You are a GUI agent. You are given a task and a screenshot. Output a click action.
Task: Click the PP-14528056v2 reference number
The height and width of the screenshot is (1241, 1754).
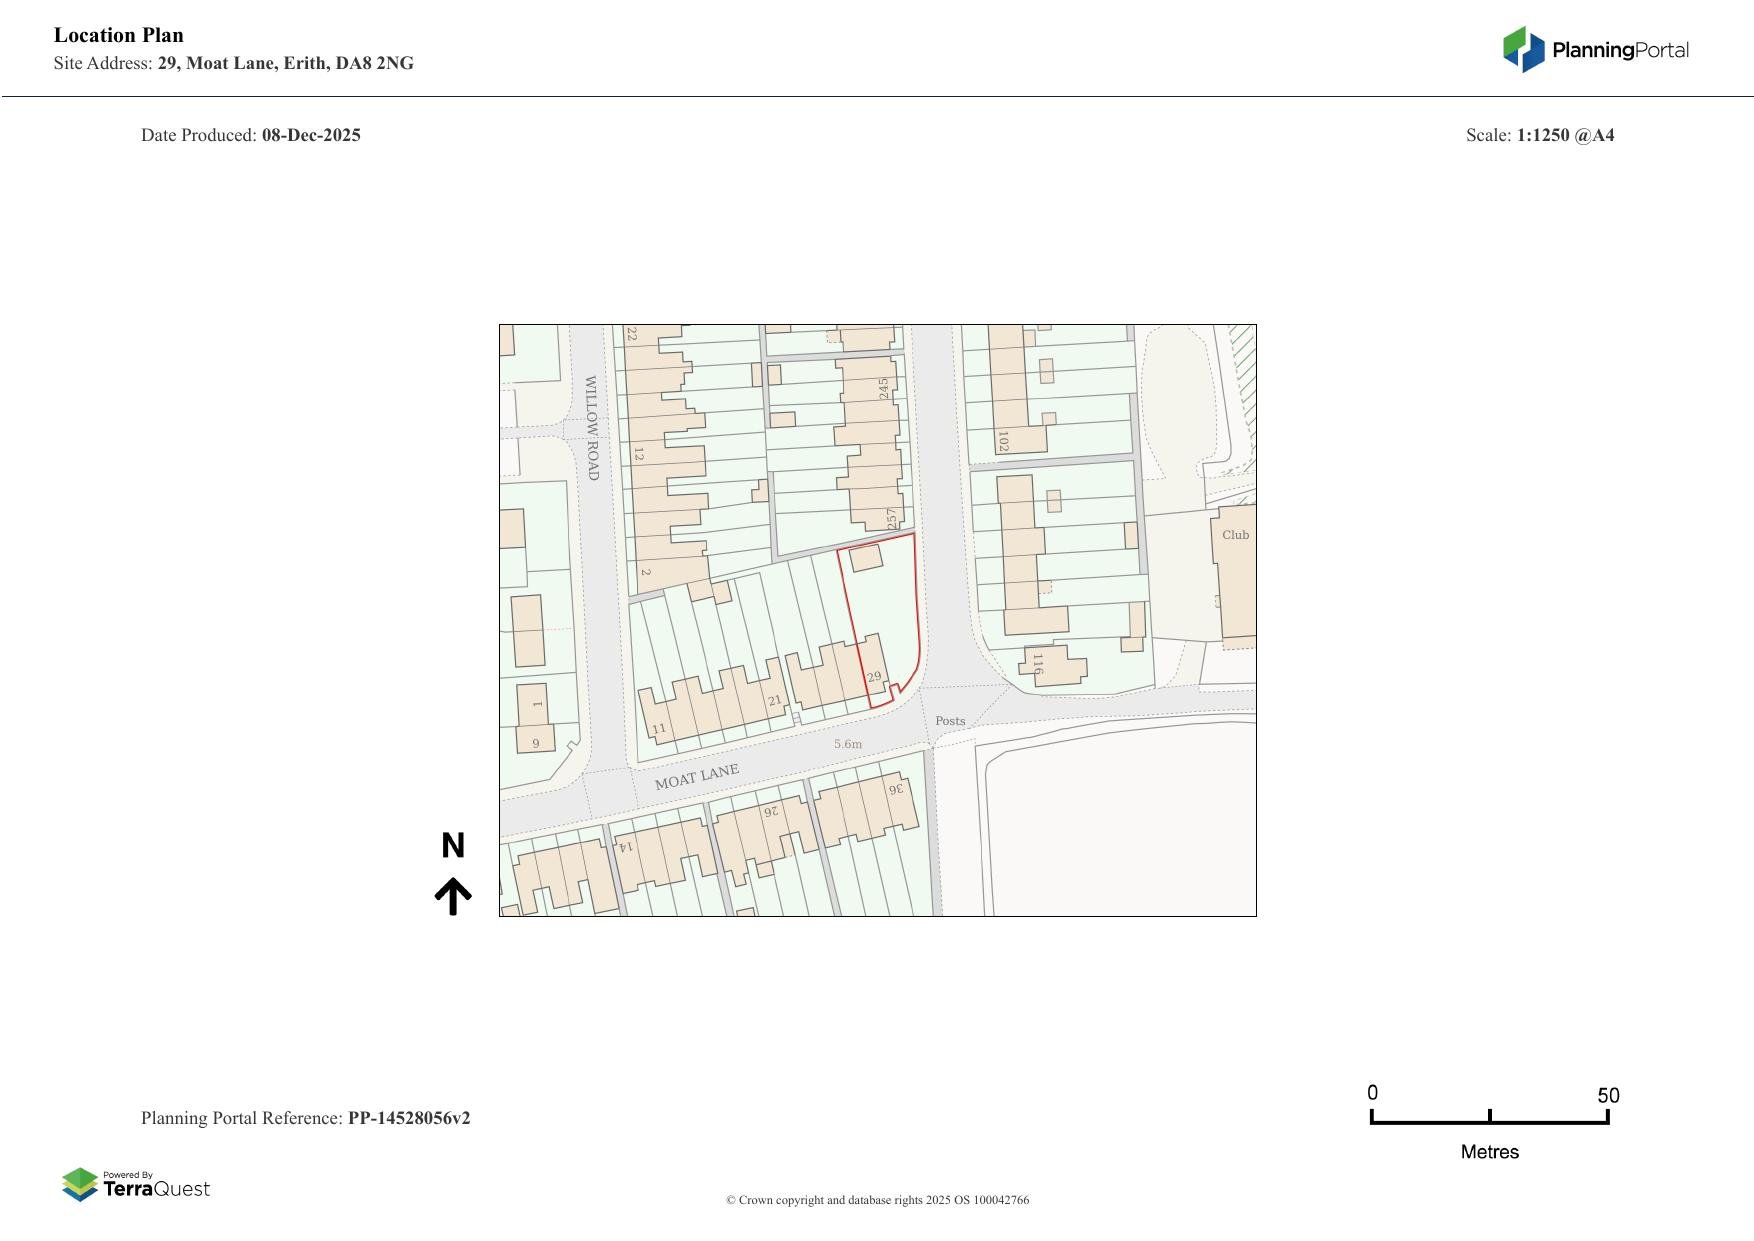(x=409, y=1118)
